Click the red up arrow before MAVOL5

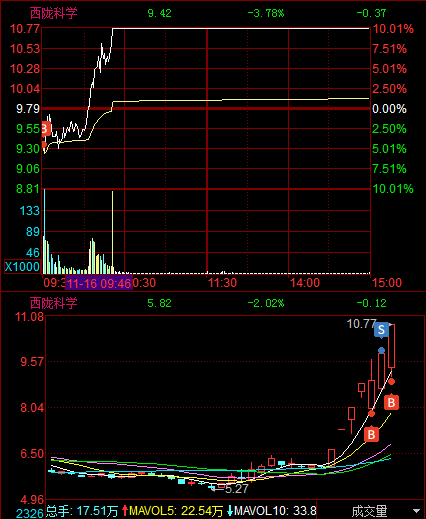(x=125, y=511)
